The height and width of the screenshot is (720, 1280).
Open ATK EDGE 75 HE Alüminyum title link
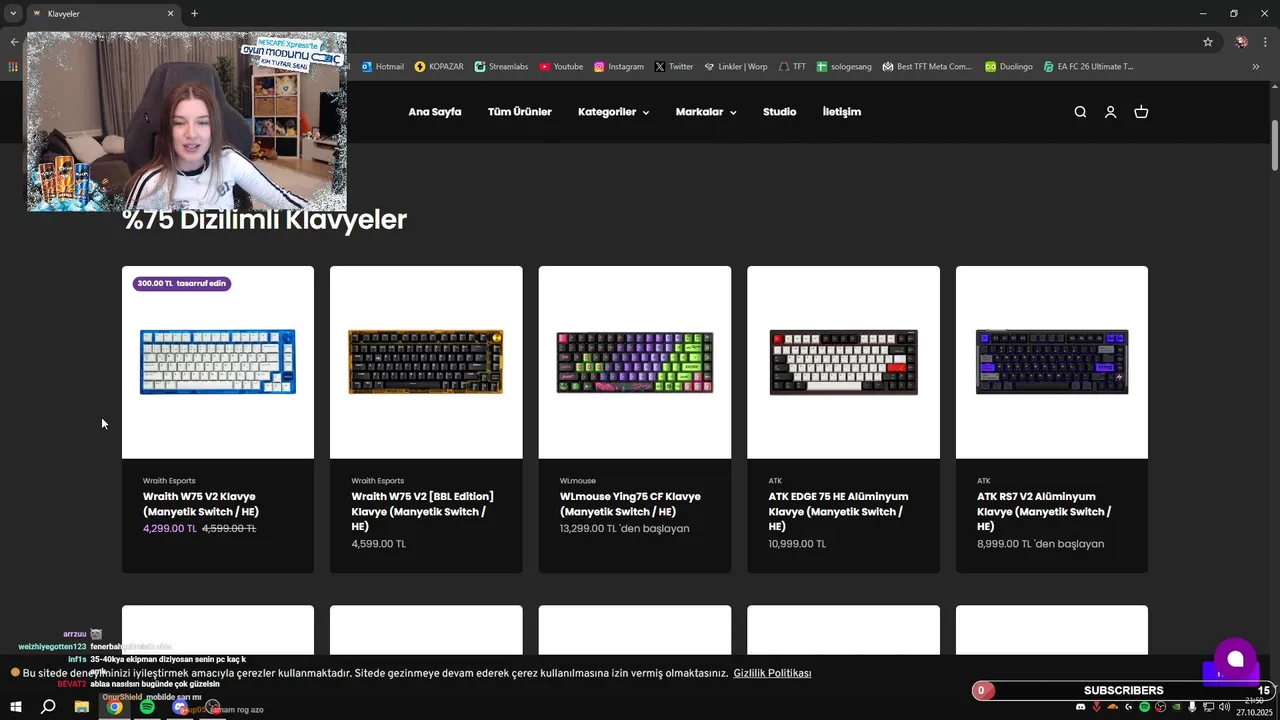coord(838,511)
